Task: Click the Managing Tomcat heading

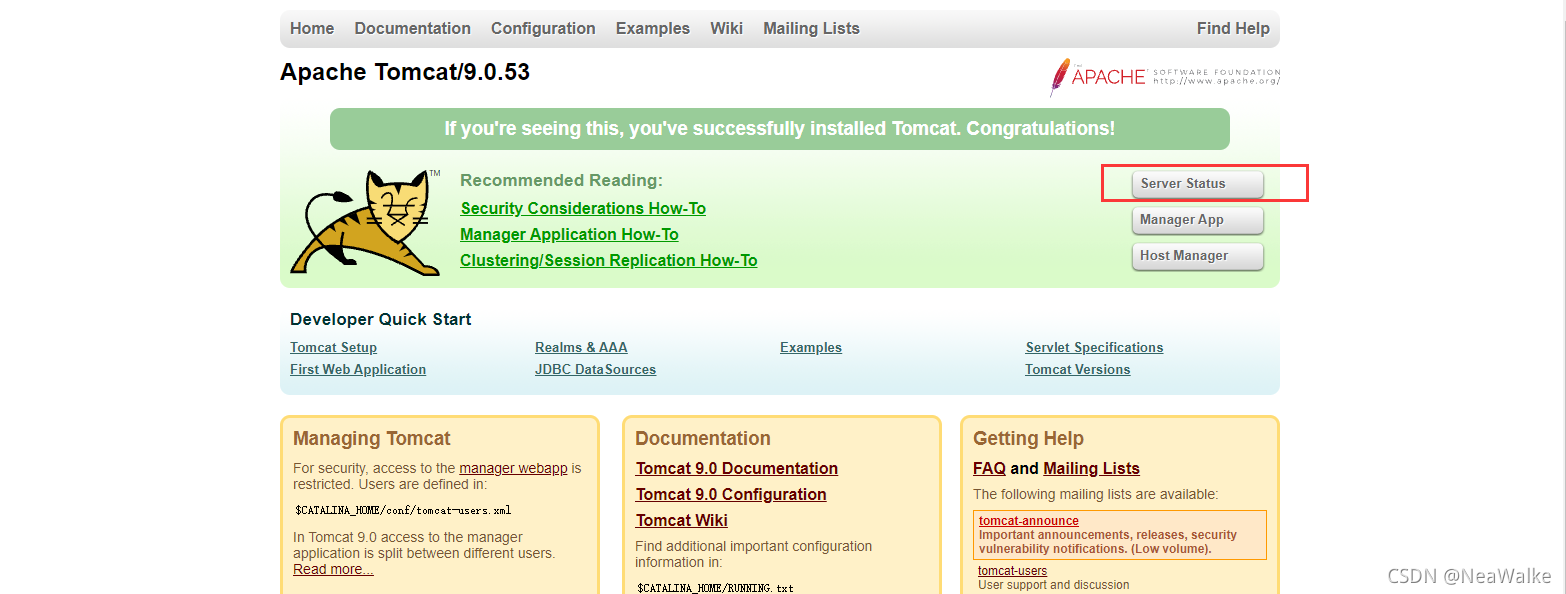Action: pyautogui.click(x=372, y=439)
